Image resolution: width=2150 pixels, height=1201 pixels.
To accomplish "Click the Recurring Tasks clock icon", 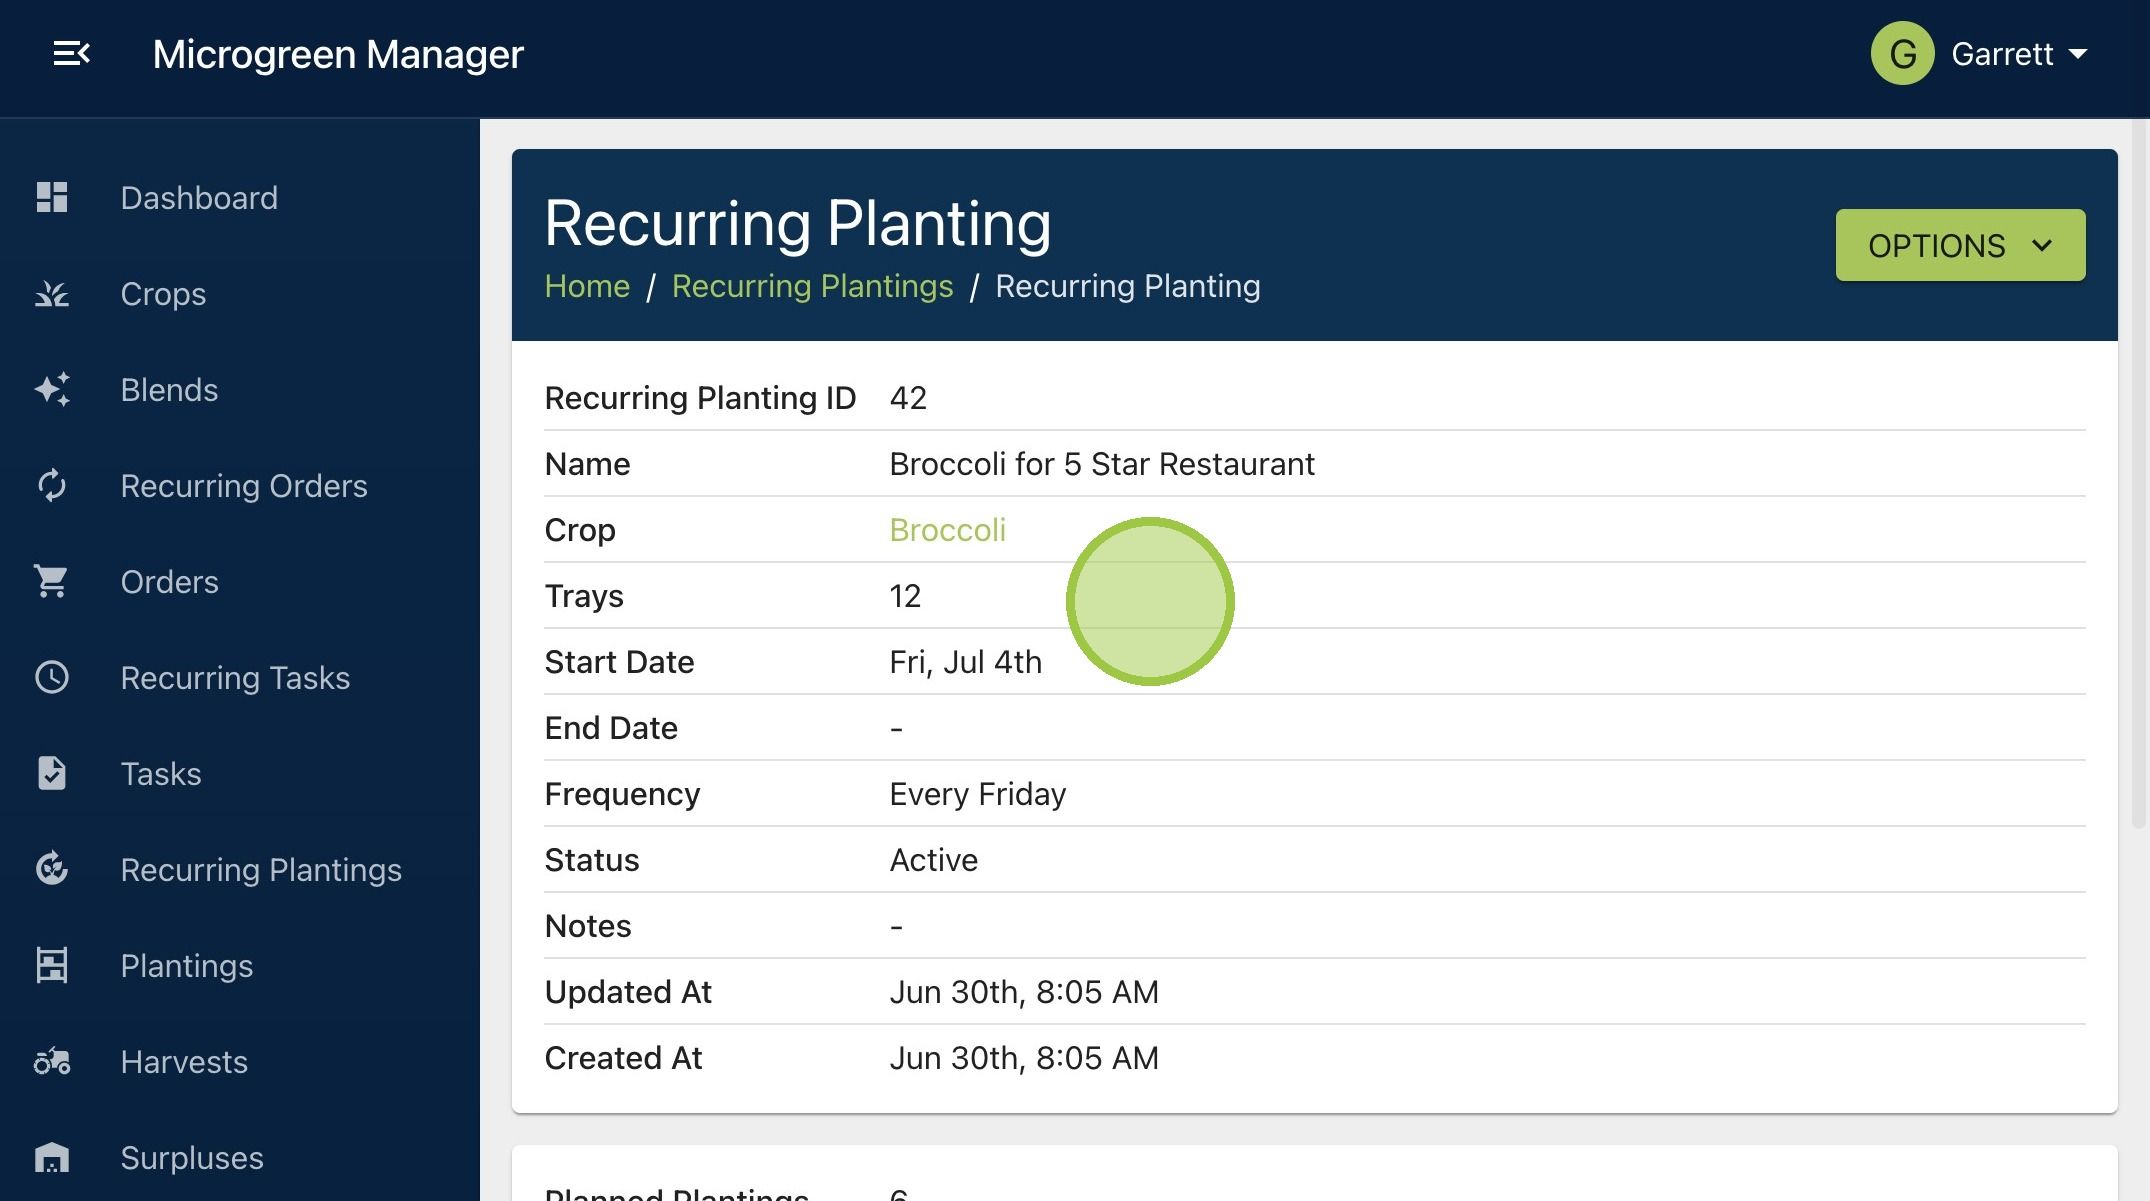I will (52, 677).
